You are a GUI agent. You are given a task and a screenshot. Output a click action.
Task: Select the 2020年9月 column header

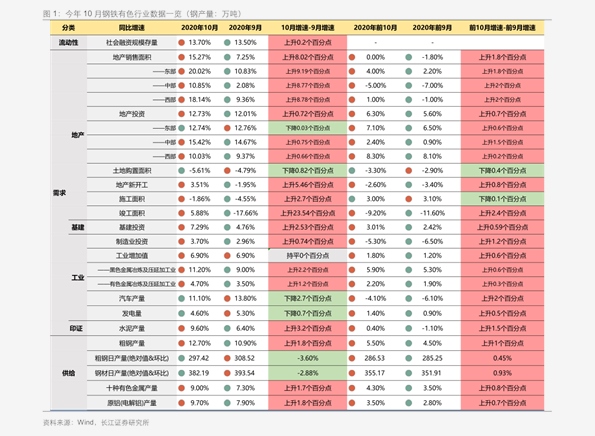tap(245, 28)
